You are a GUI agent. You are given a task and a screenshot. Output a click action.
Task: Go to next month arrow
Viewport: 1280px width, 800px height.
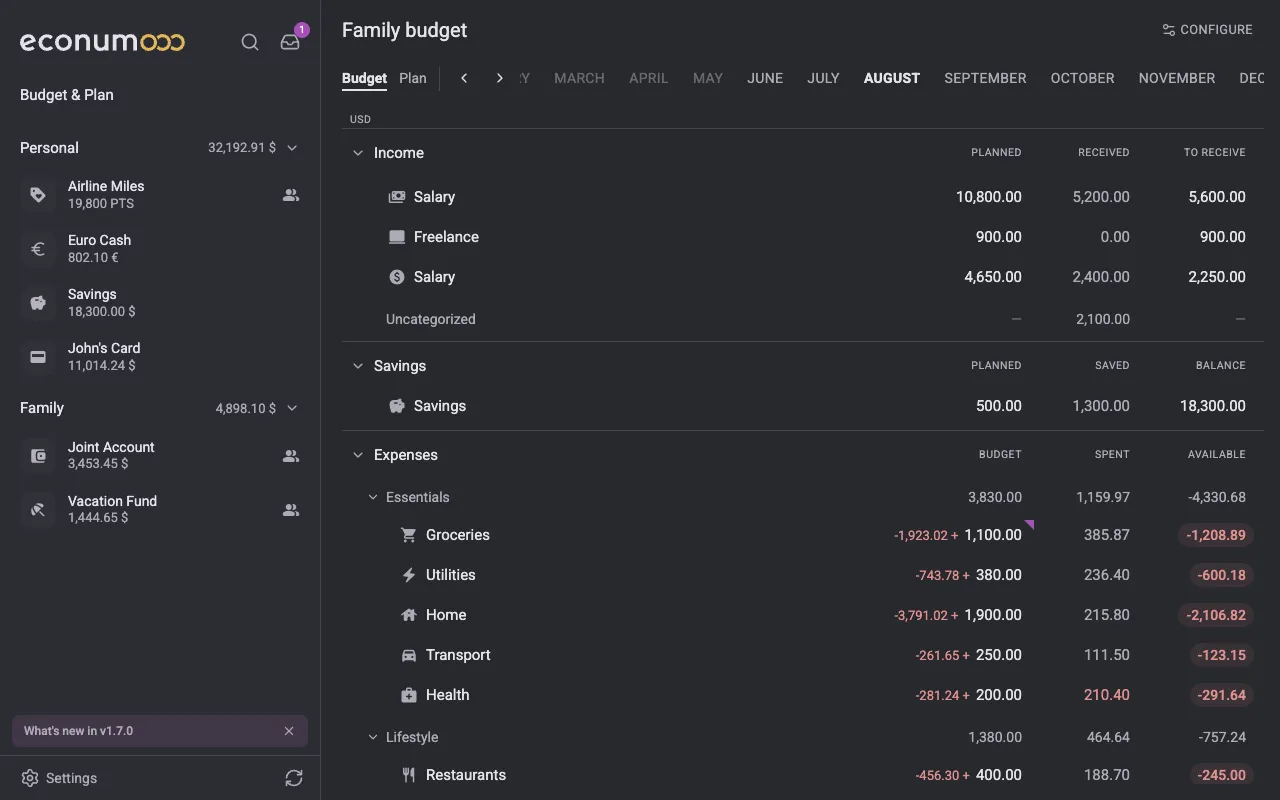[x=500, y=78]
